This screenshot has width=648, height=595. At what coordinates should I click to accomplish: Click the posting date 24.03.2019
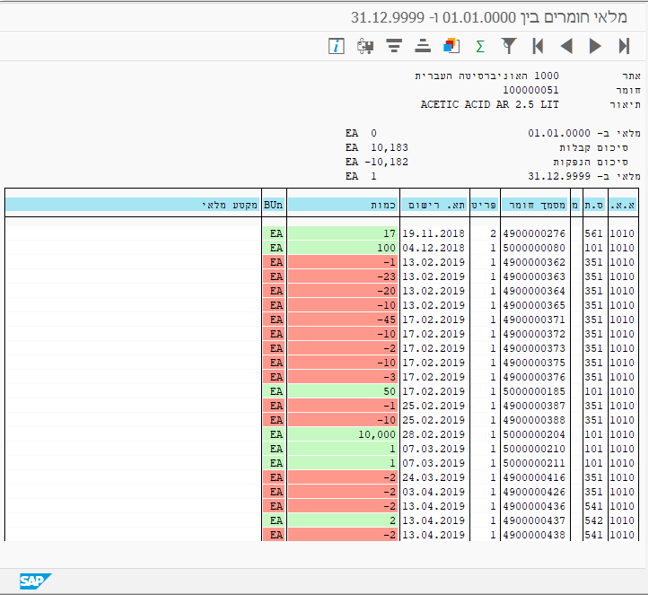[x=434, y=478]
